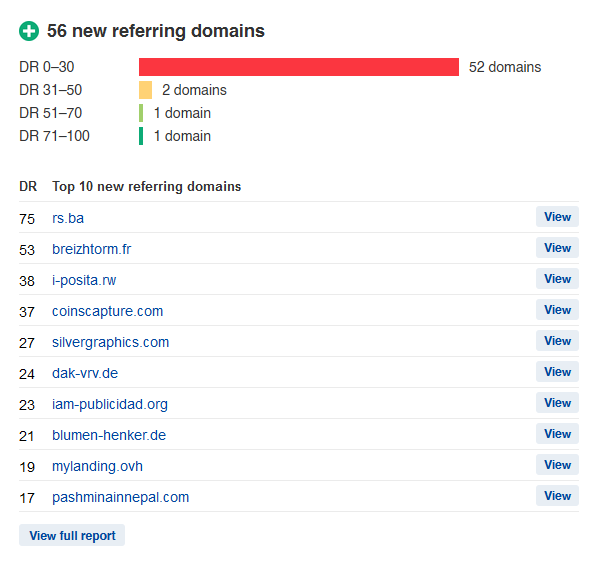The height and width of the screenshot is (569, 598).
Task: Open the rs.ba domain link
Action: tap(68, 218)
